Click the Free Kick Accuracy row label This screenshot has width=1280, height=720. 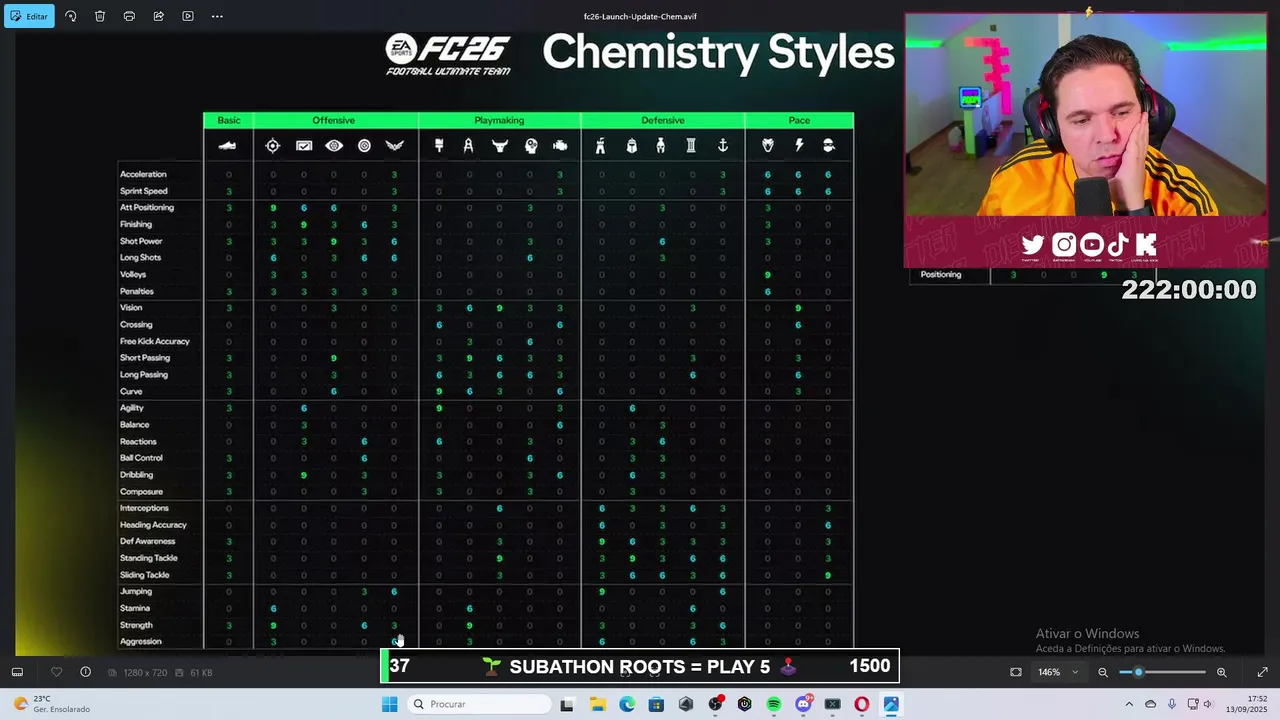click(154, 341)
